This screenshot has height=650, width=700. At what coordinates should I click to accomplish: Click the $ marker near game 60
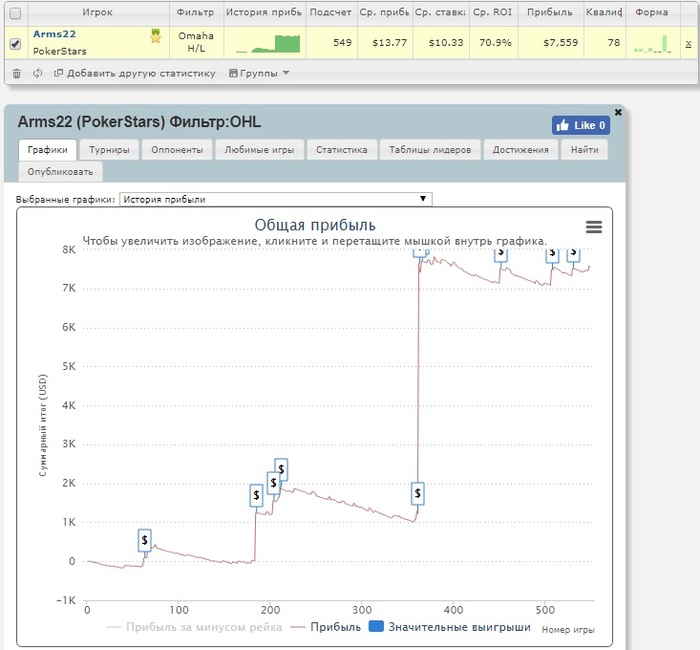(x=144, y=540)
